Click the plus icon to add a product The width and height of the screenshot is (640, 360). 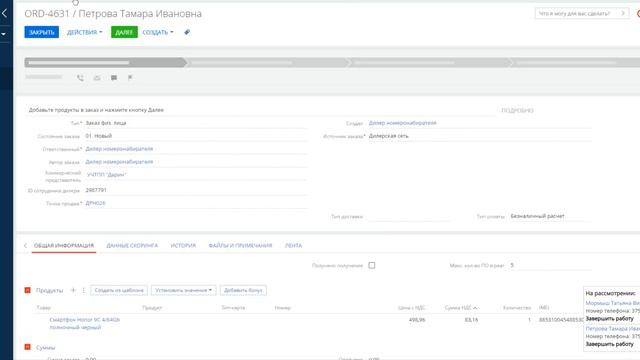click(x=73, y=290)
